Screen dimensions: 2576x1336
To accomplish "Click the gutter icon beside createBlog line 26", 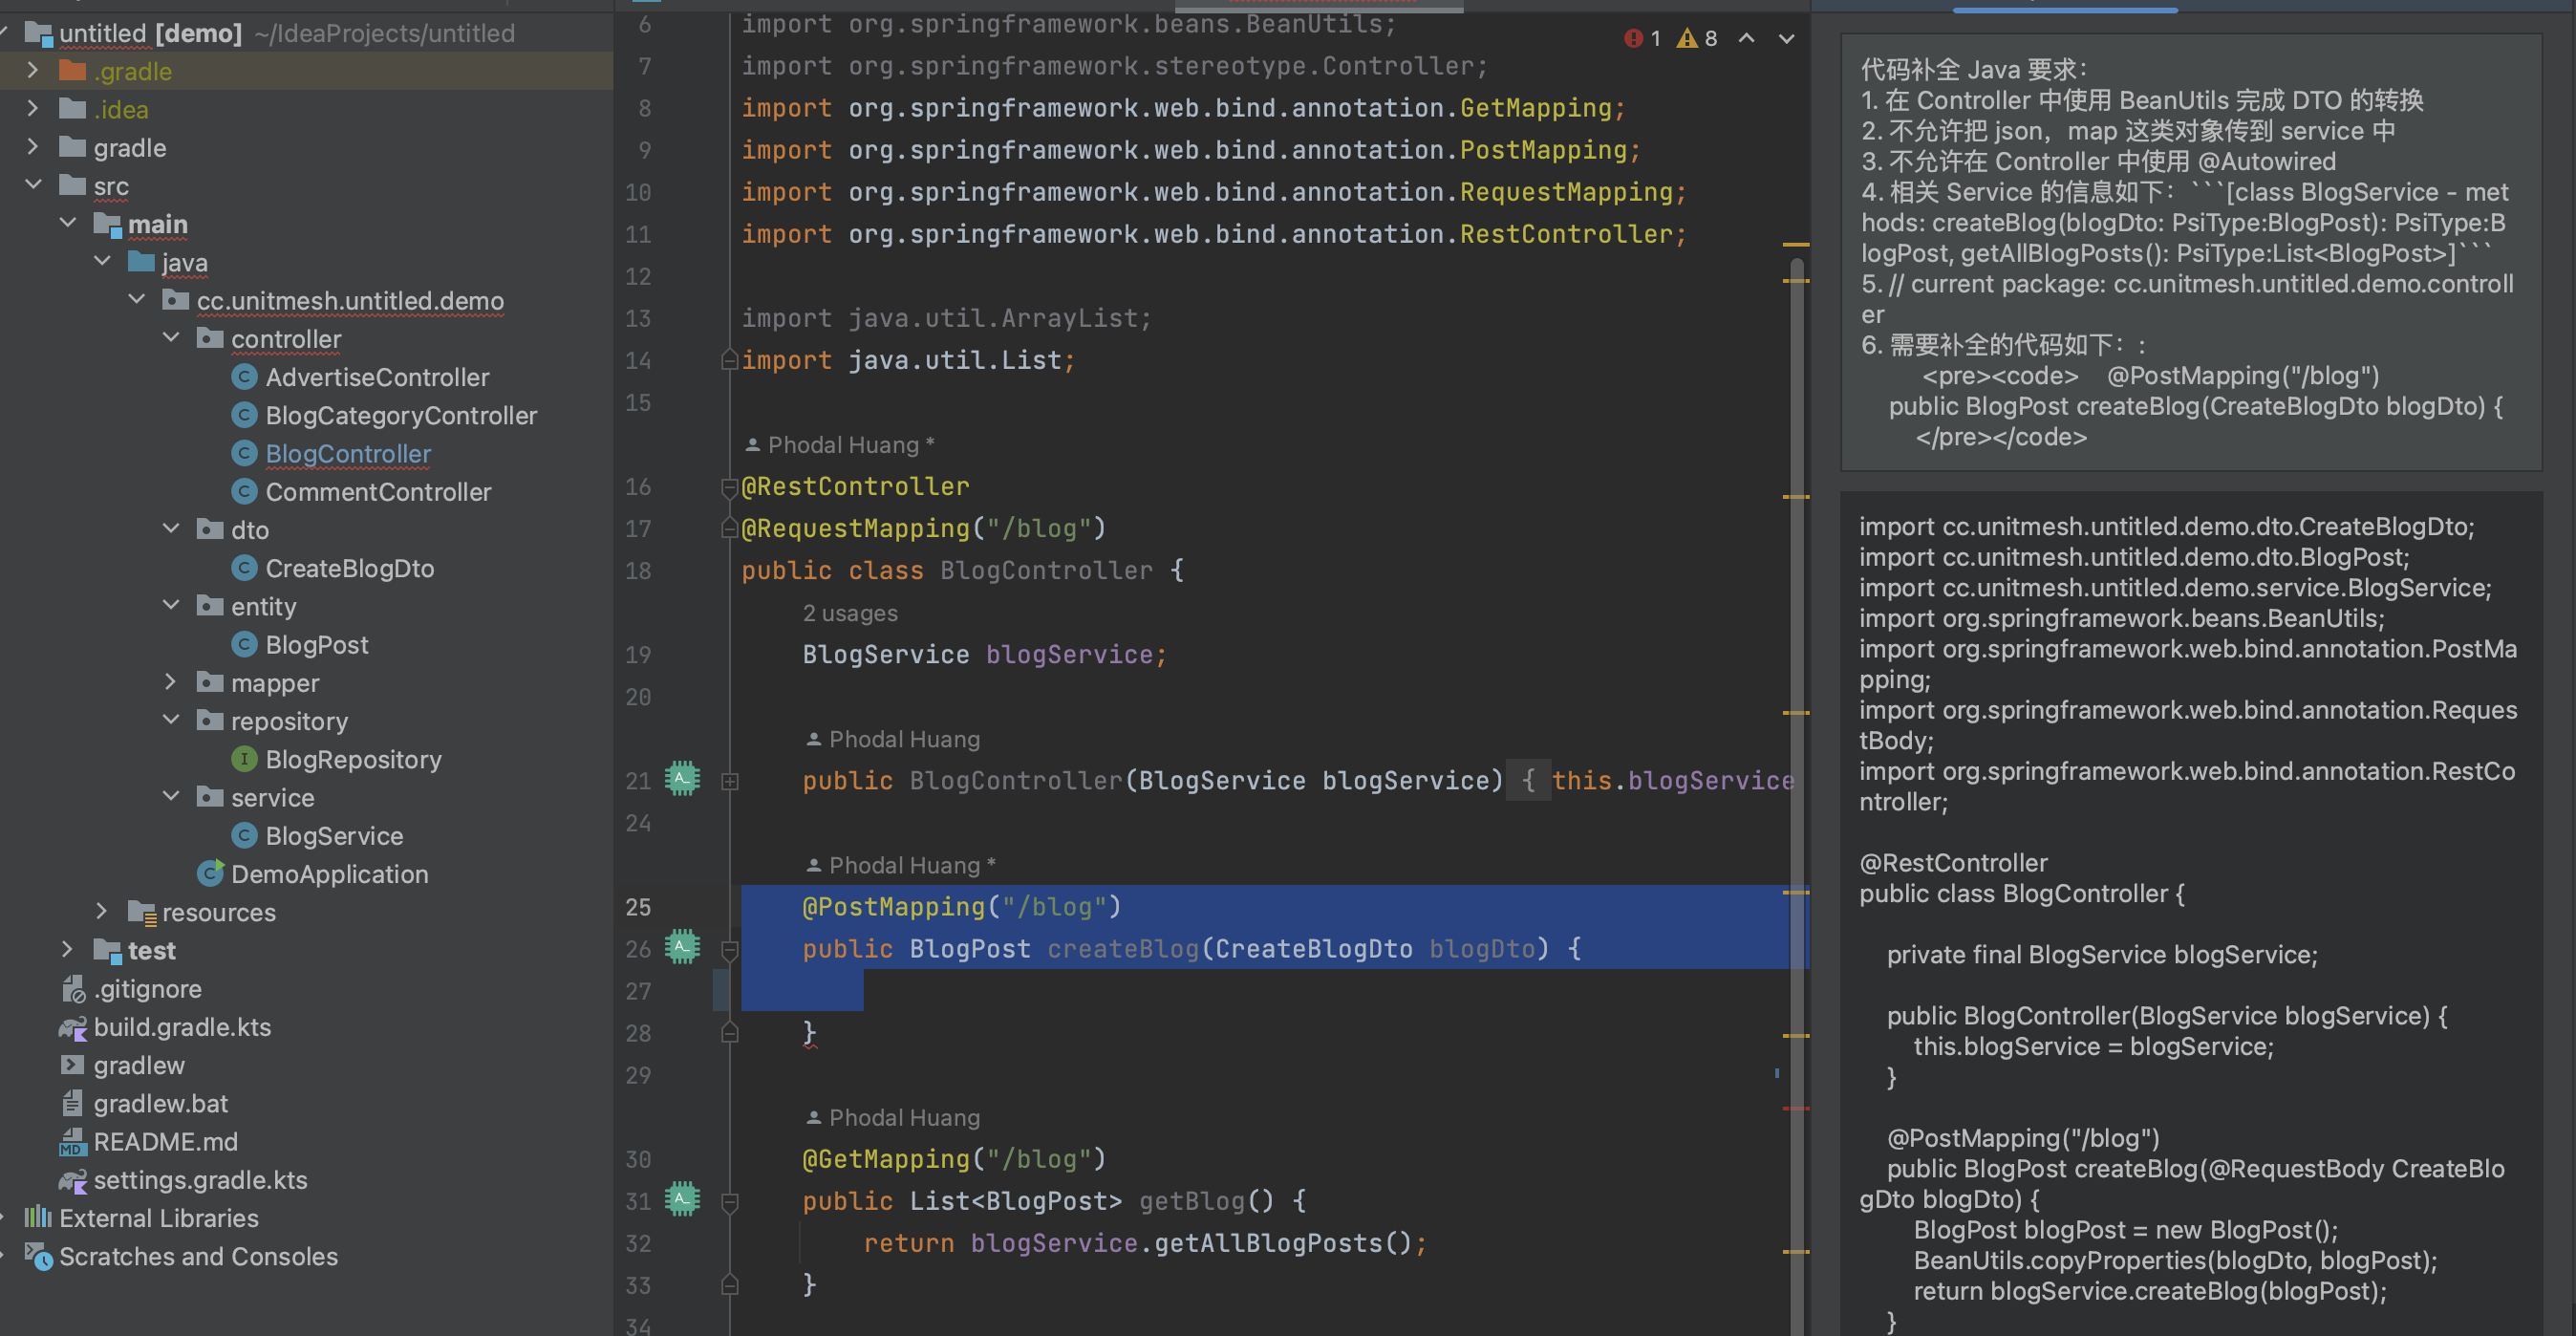I will pos(682,947).
